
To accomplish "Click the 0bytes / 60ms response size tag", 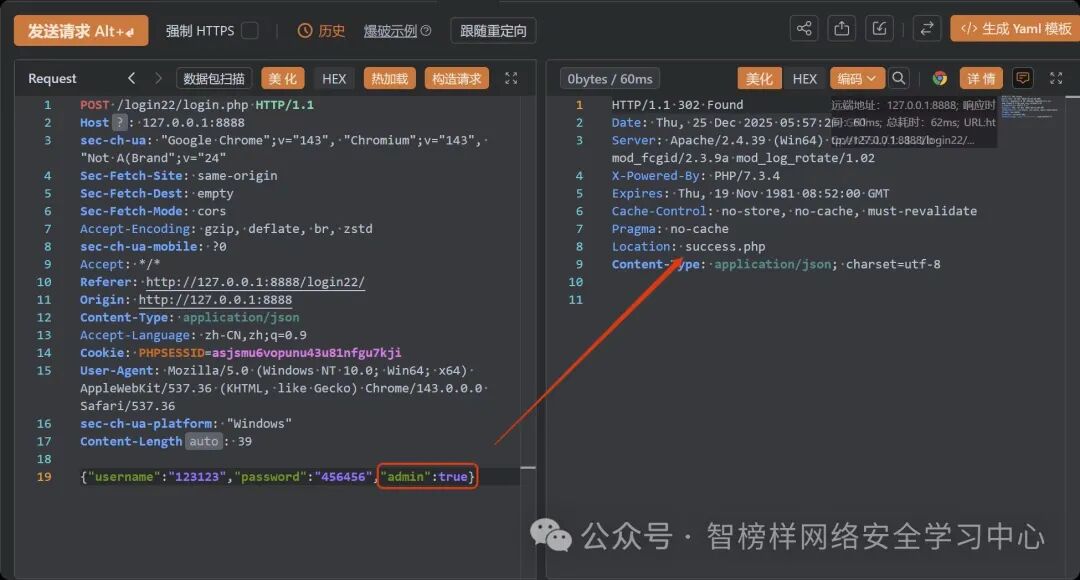I will (610, 79).
